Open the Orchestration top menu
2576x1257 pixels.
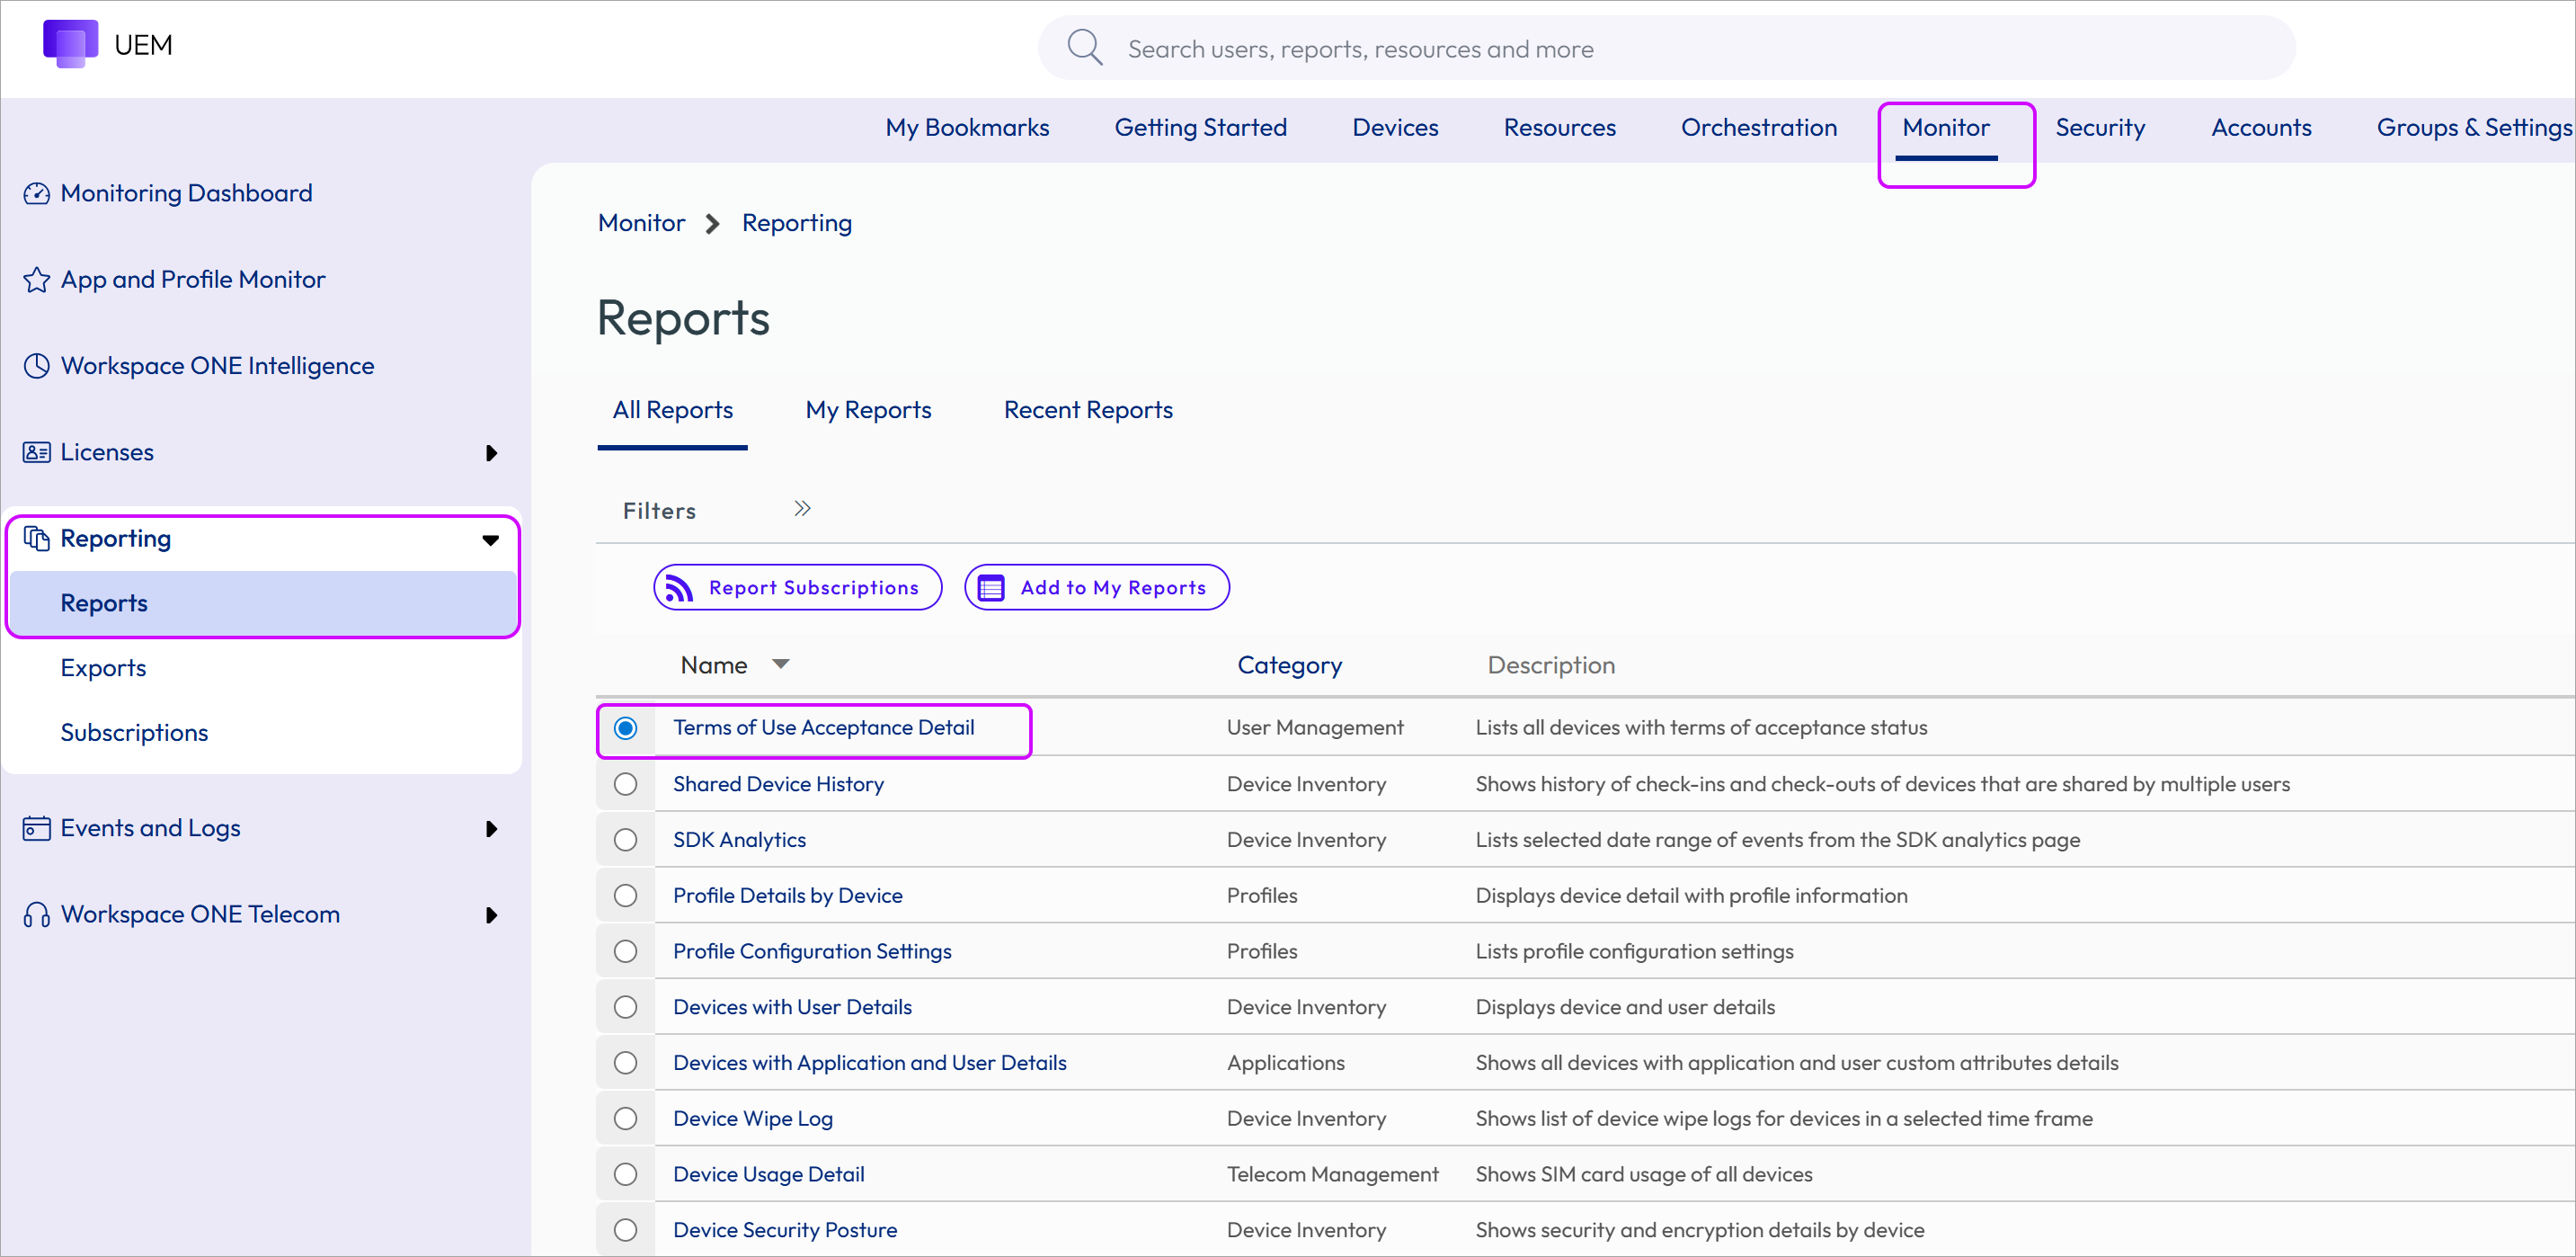coord(1759,128)
